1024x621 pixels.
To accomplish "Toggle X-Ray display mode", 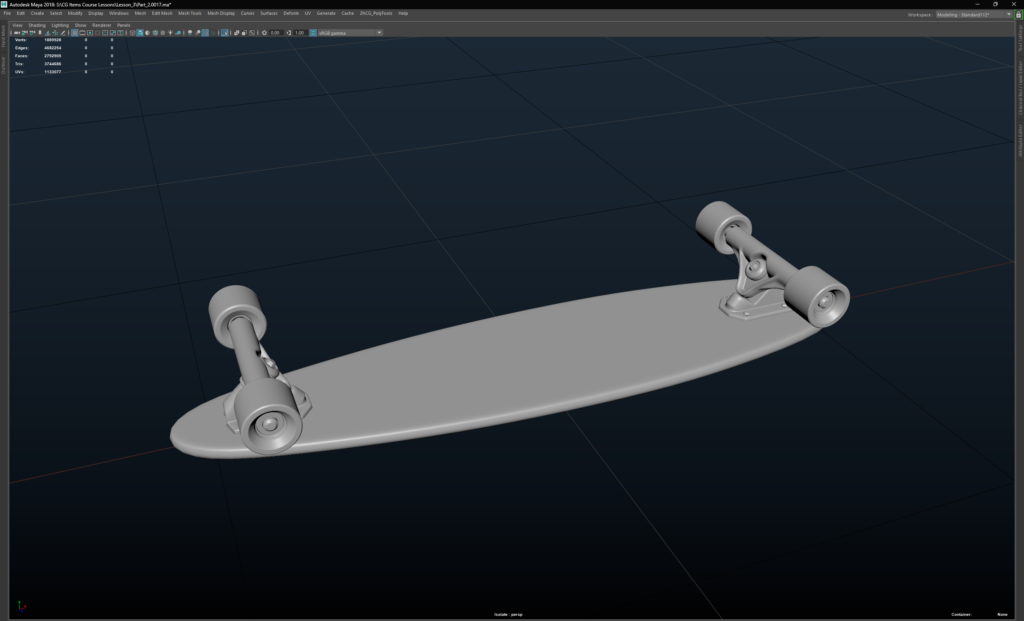I will [236, 33].
